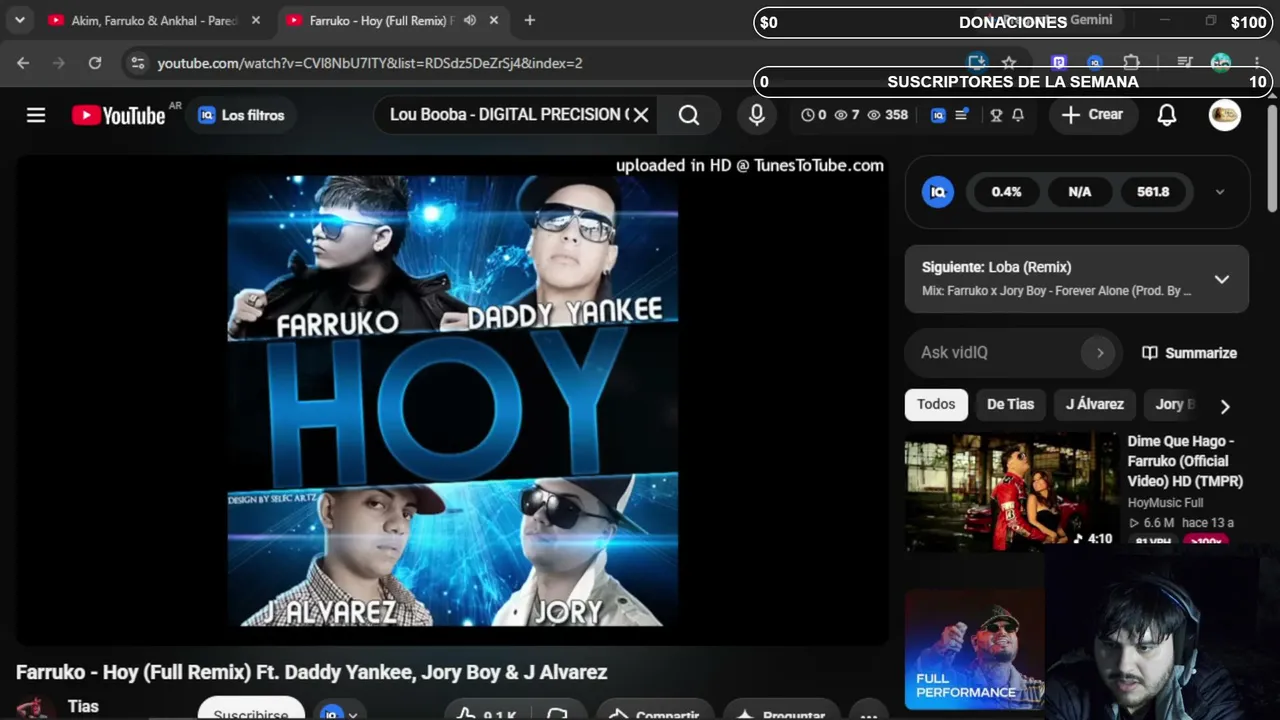Open Dime Que Hago - Farruko video title
This screenshot has width=1280, height=720.
(x=1185, y=461)
